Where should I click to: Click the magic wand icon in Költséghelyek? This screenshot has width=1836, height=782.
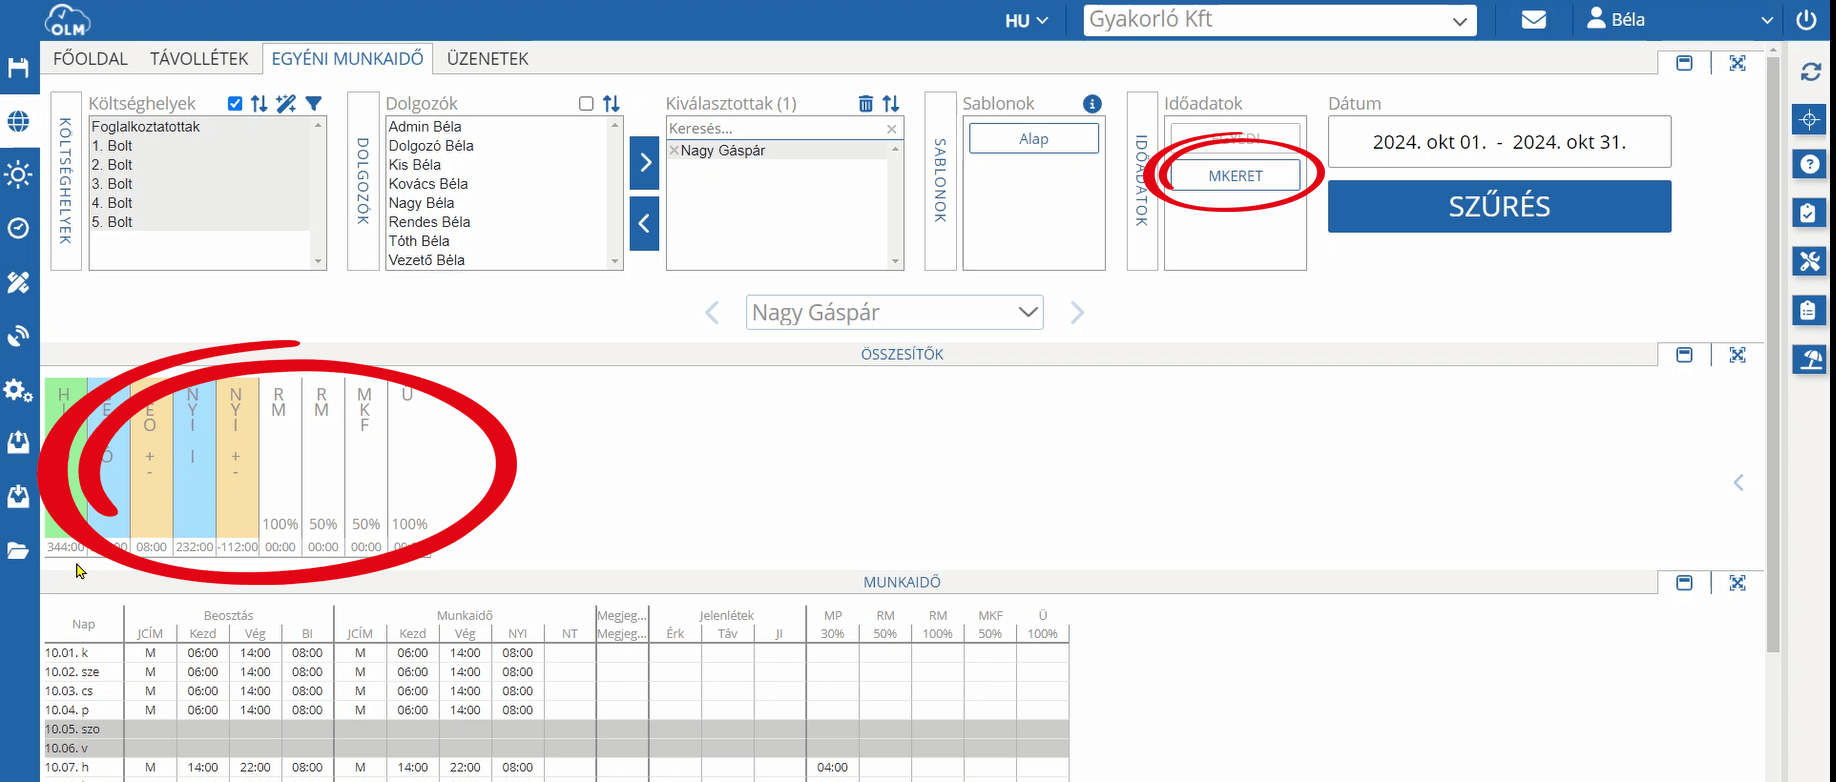[x=286, y=104]
